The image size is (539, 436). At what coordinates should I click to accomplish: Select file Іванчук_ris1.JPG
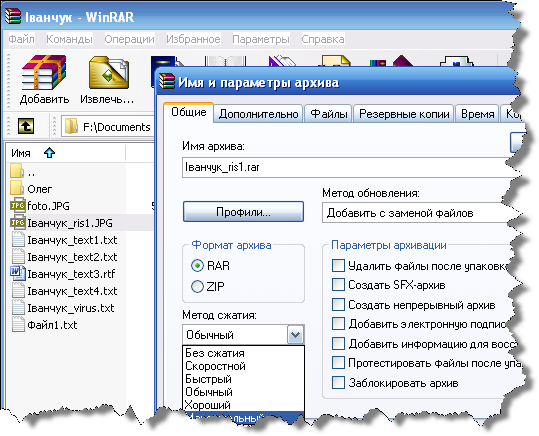point(70,223)
